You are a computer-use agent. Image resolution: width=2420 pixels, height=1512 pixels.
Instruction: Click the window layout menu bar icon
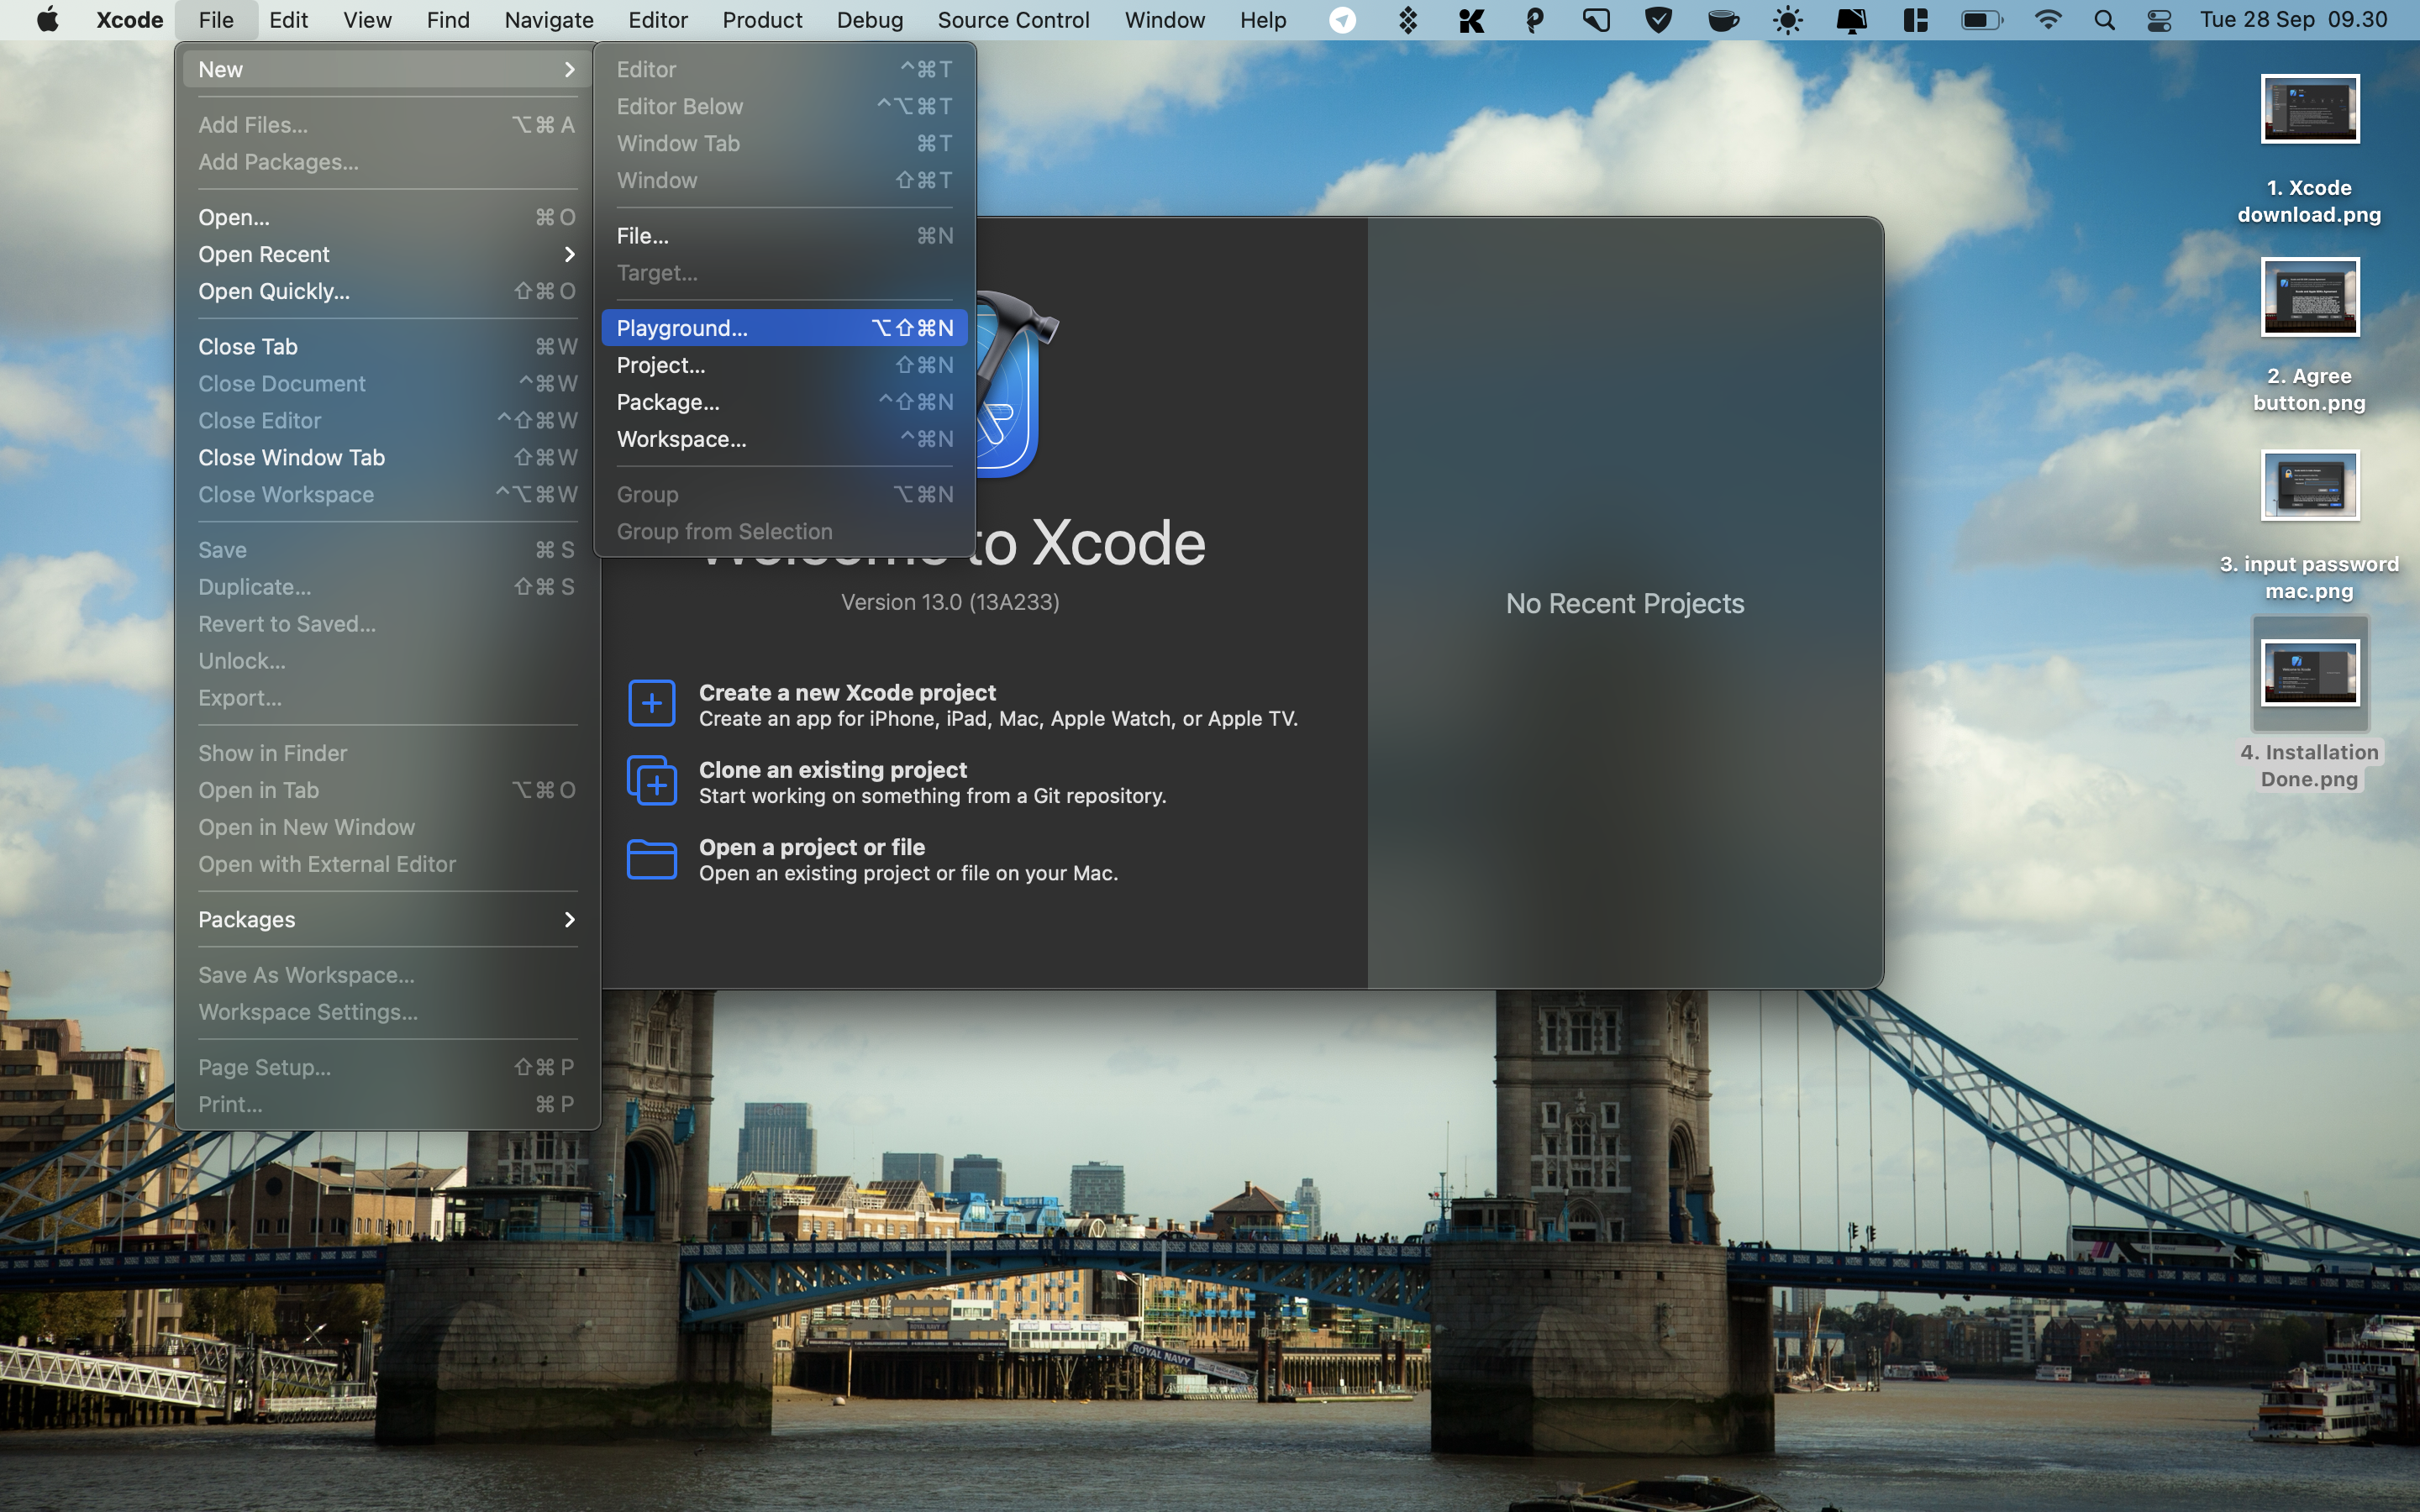coord(1915,20)
